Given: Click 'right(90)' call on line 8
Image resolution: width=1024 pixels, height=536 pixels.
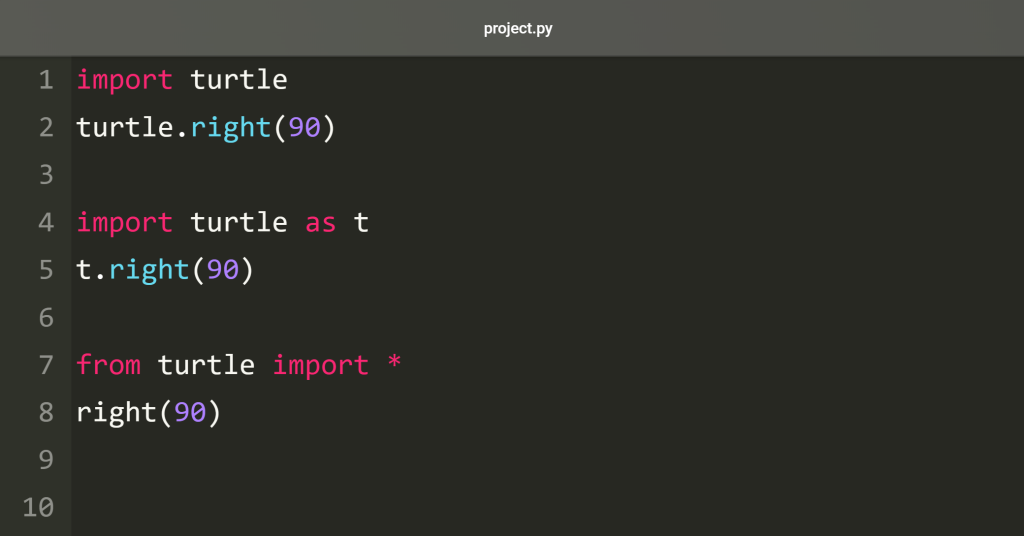Looking at the screenshot, I should (149, 413).
